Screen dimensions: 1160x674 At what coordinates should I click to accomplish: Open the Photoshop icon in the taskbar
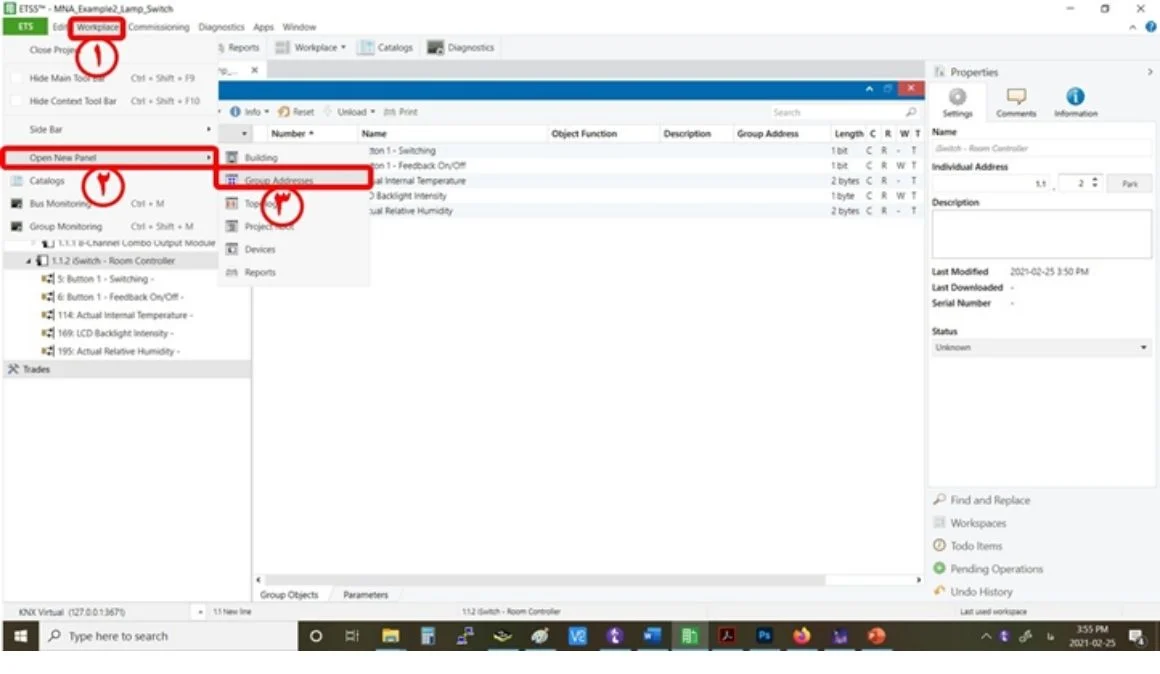[764, 636]
